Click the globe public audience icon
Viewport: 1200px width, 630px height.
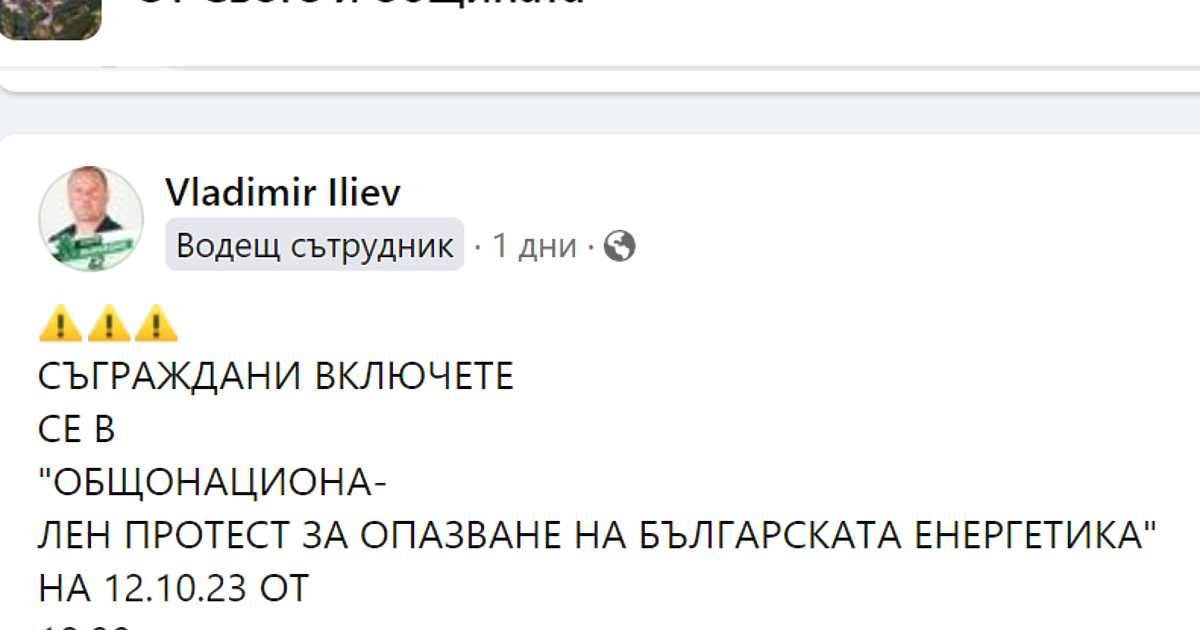pos(620,245)
